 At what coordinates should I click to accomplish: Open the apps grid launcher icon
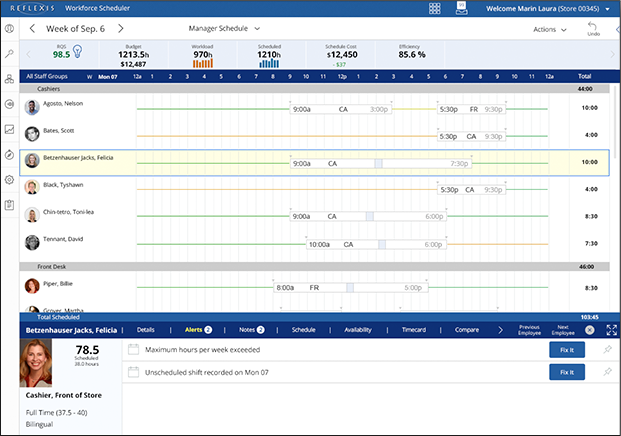click(434, 8)
